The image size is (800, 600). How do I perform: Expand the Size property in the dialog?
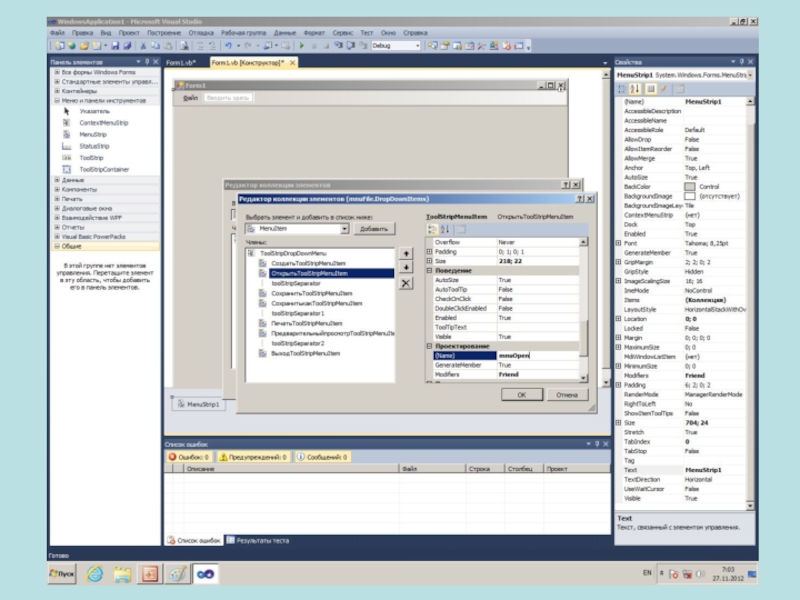tap(430, 260)
